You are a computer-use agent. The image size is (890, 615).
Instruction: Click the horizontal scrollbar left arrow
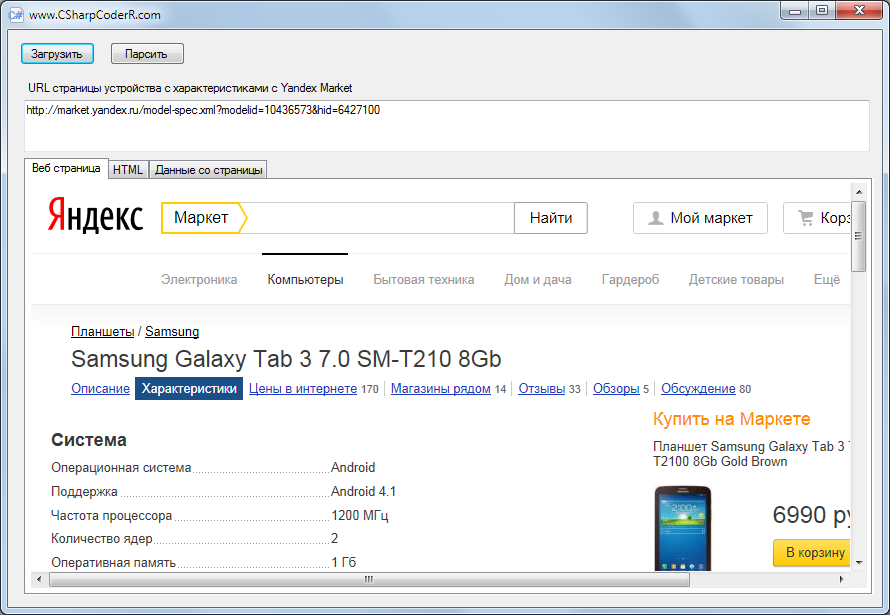tap(39, 579)
